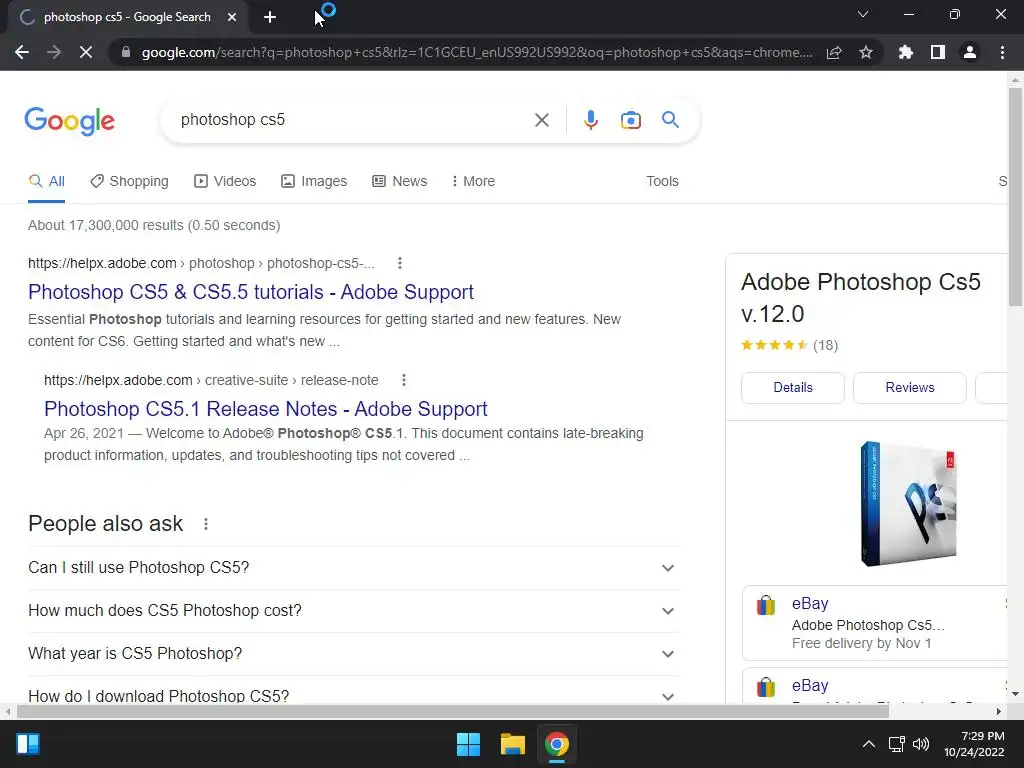The width and height of the screenshot is (1024, 768).
Task: Click the scroll right arrow
Action: click(x=999, y=711)
